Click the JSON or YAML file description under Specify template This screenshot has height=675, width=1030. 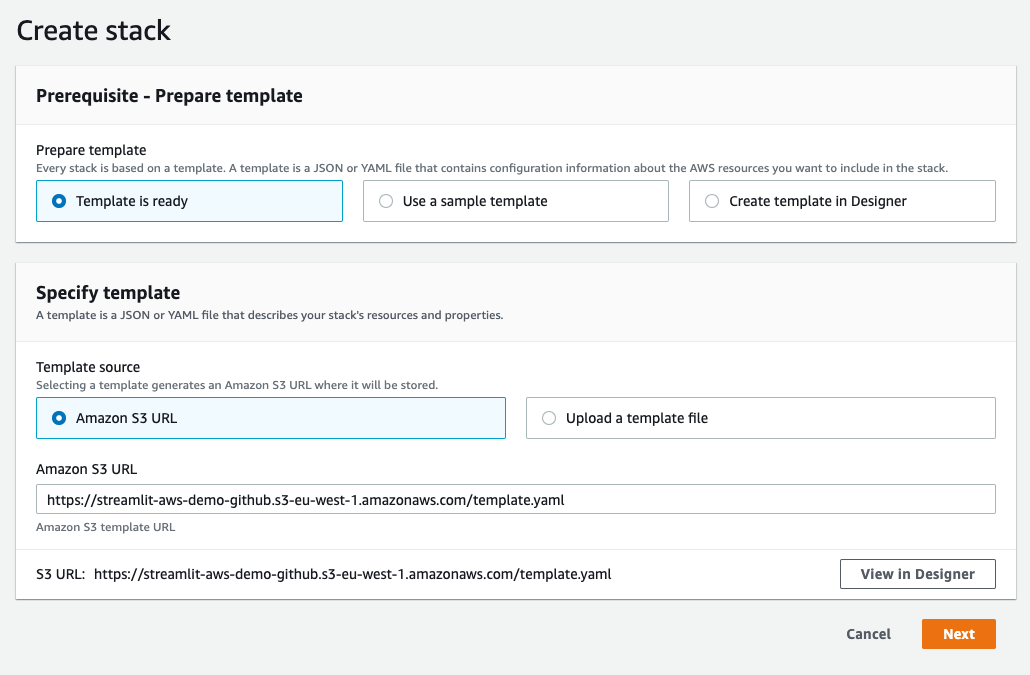269,315
